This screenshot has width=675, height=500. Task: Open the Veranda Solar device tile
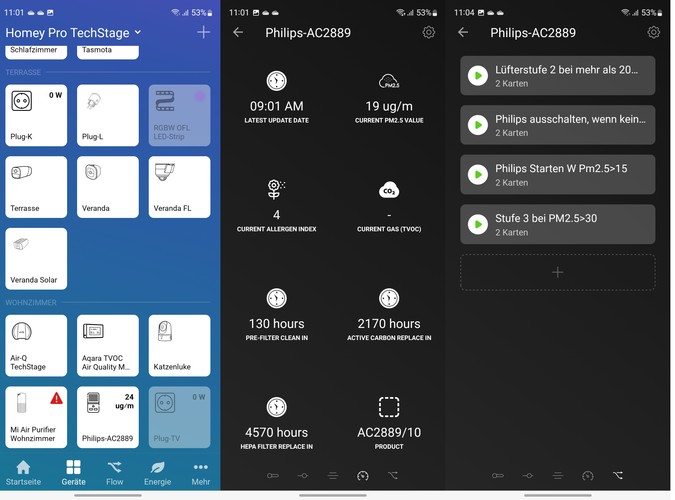coord(36,259)
